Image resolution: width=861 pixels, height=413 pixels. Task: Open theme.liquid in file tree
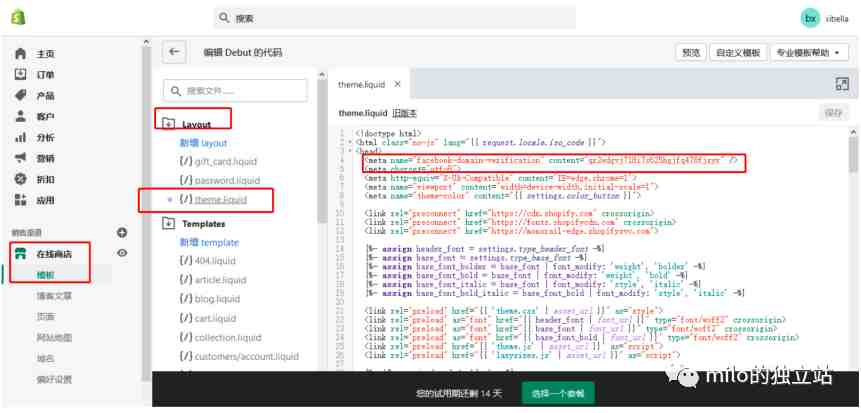[213, 199]
